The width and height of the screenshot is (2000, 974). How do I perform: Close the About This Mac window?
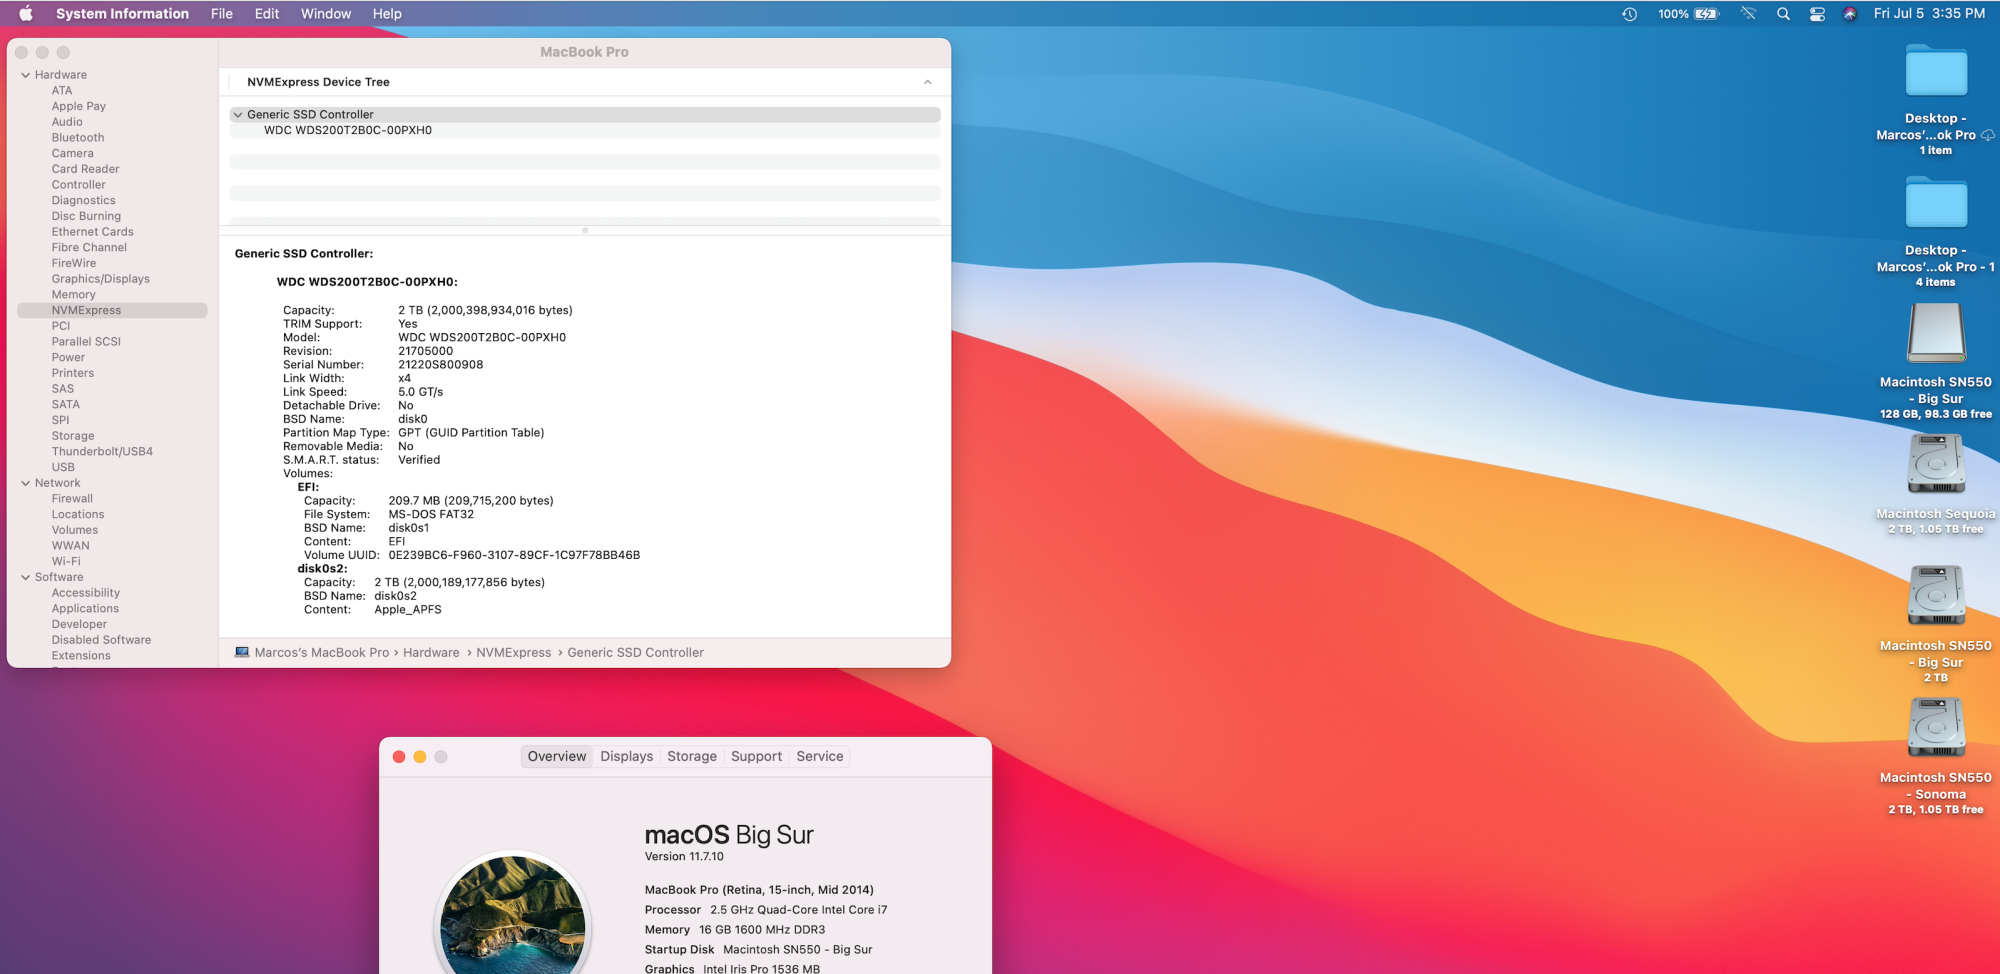pyautogui.click(x=399, y=757)
